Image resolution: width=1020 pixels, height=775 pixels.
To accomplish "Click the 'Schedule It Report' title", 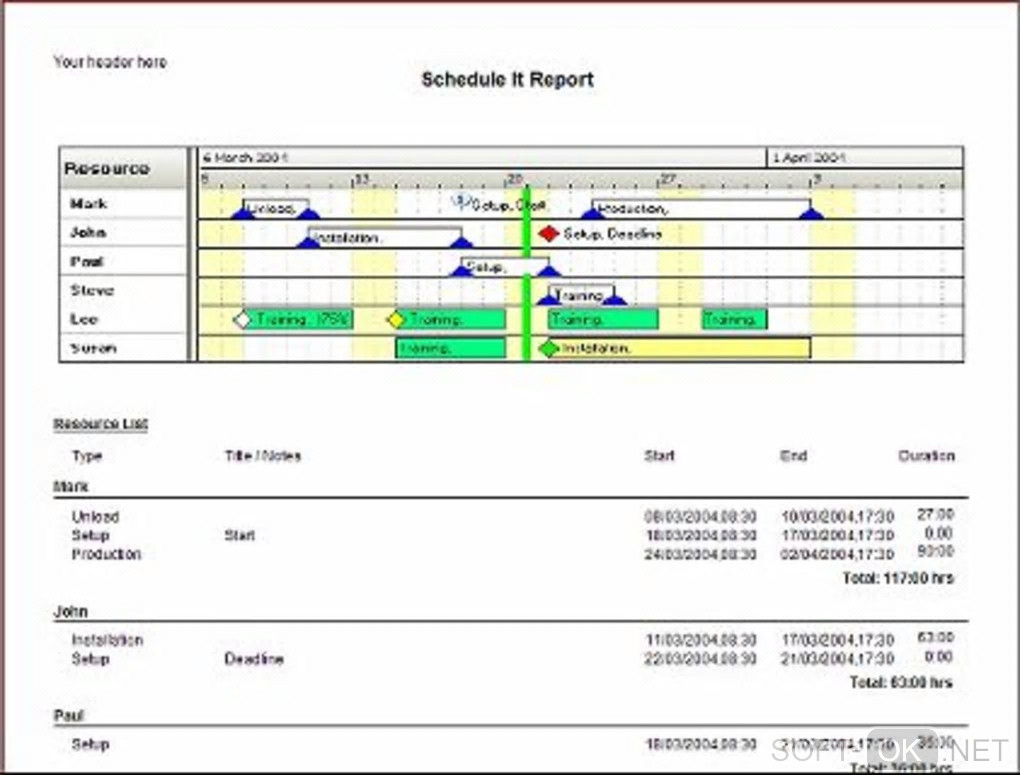I will click(507, 79).
